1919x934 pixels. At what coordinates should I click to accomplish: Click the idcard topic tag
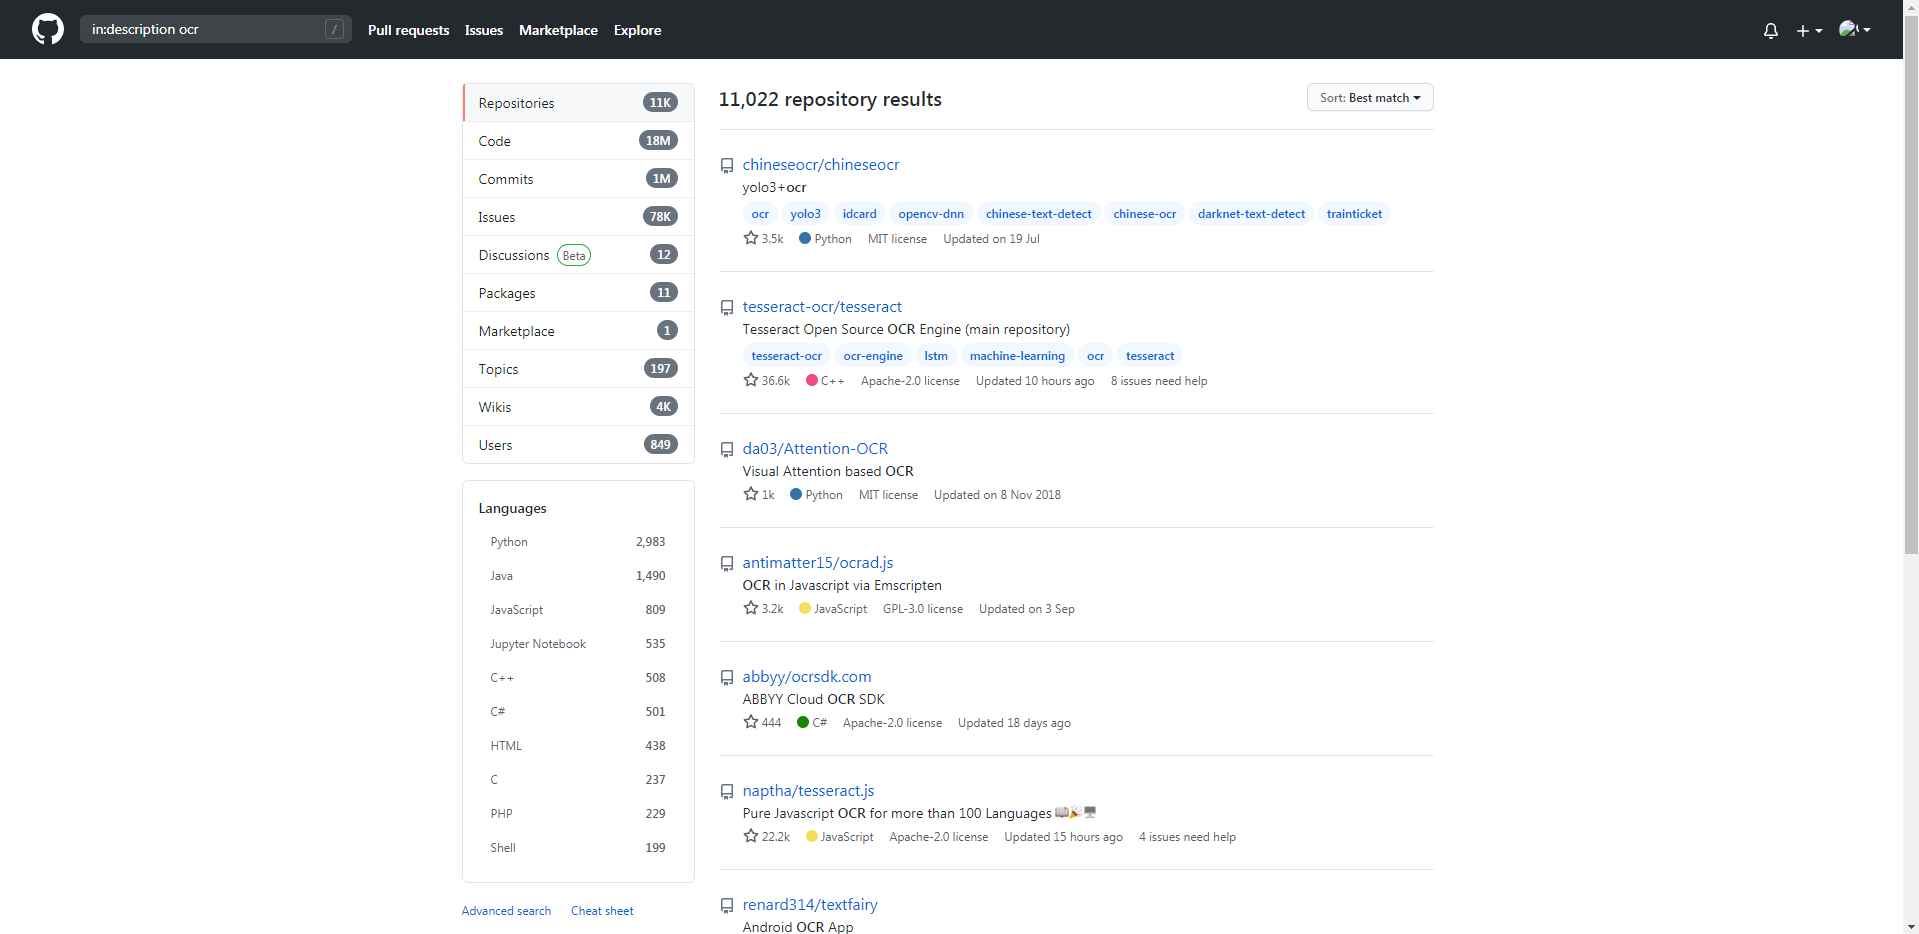tap(859, 214)
